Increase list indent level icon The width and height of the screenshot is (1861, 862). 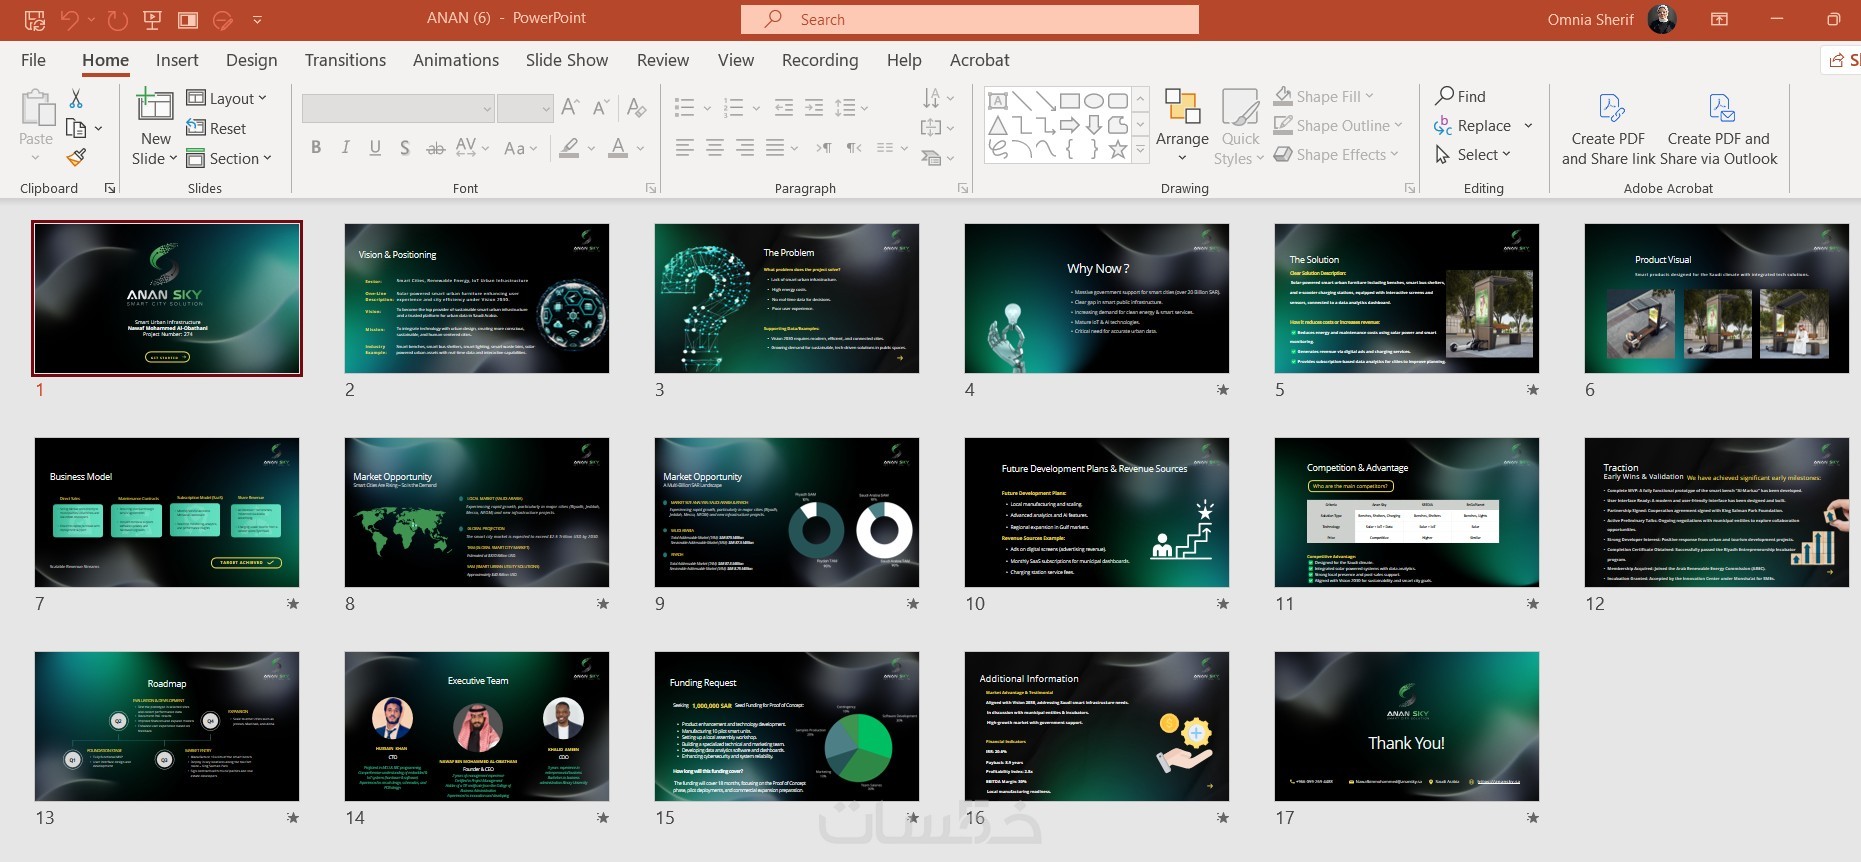point(815,107)
